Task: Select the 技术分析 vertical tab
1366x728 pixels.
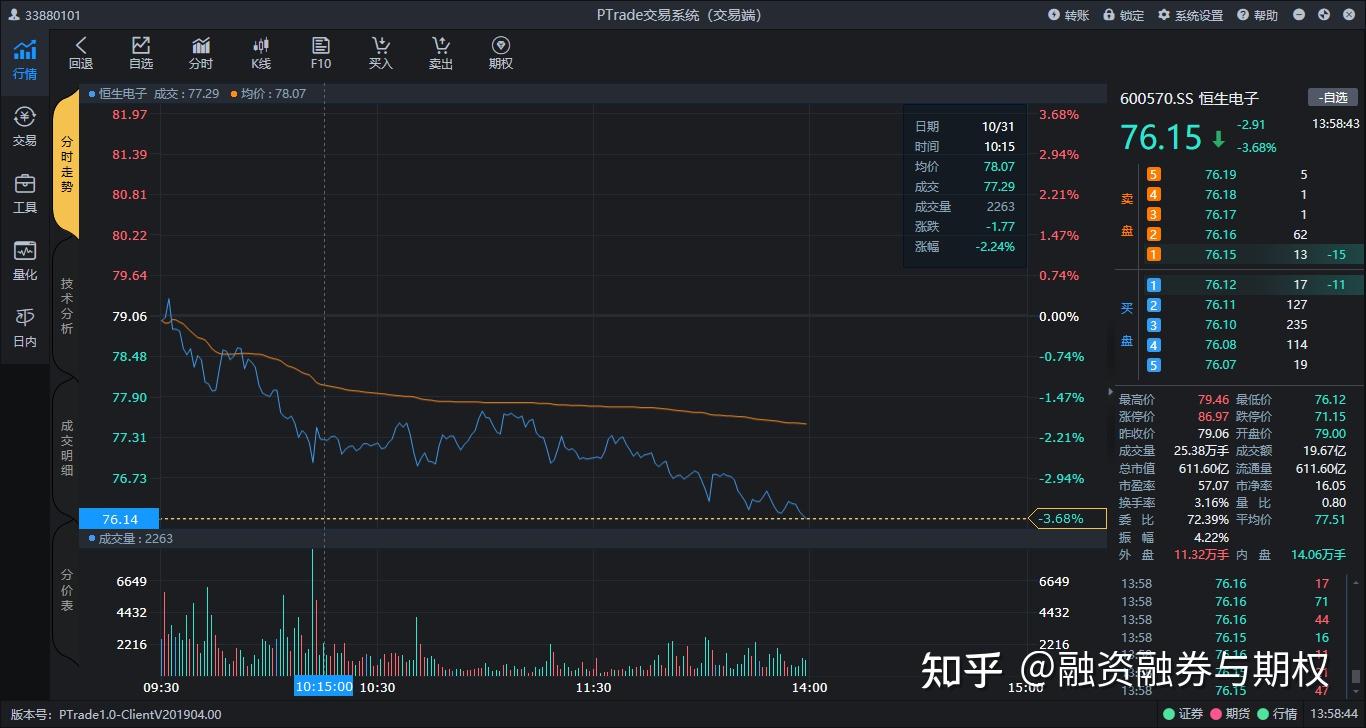Action: point(66,306)
